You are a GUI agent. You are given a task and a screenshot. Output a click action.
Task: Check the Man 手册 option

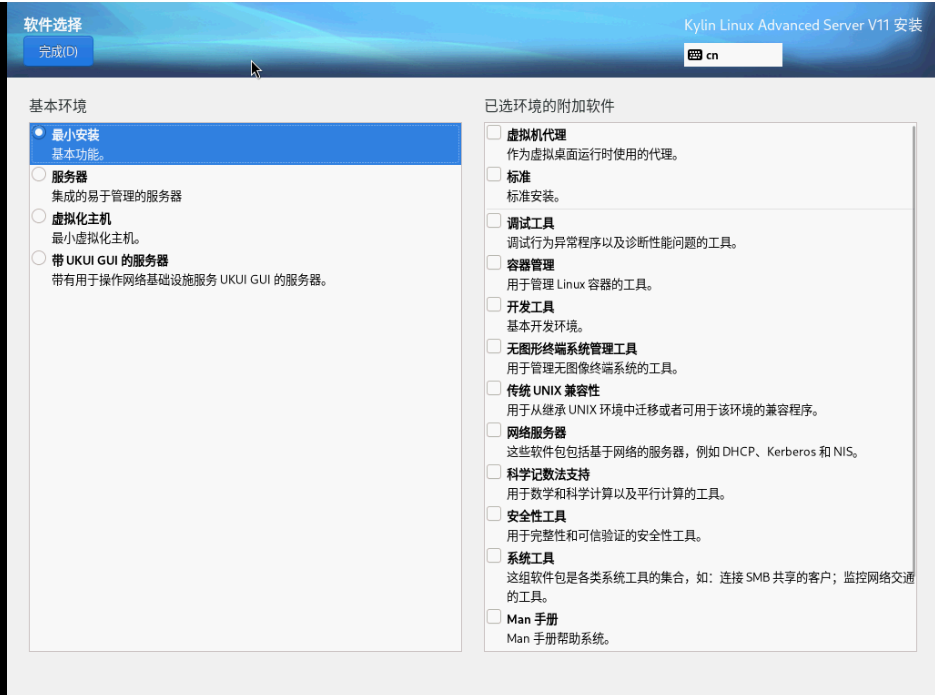(494, 618)
